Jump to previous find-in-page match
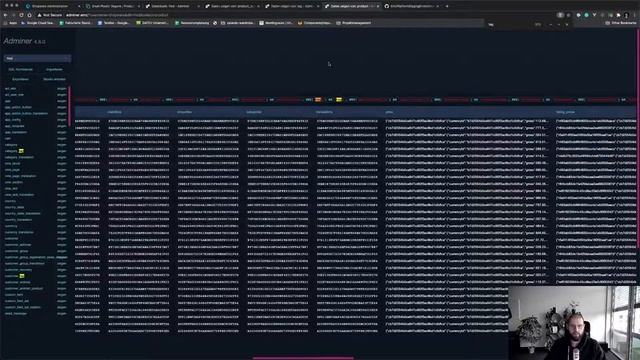Viewport: 640px width, 360px height. click(x=551, y=24)
